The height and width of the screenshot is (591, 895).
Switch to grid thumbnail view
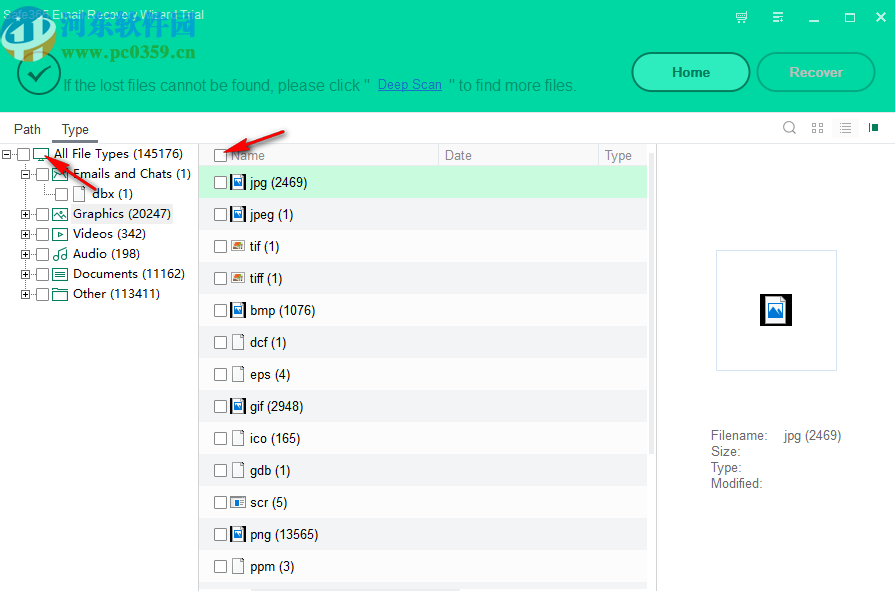[x=817, y=127]
